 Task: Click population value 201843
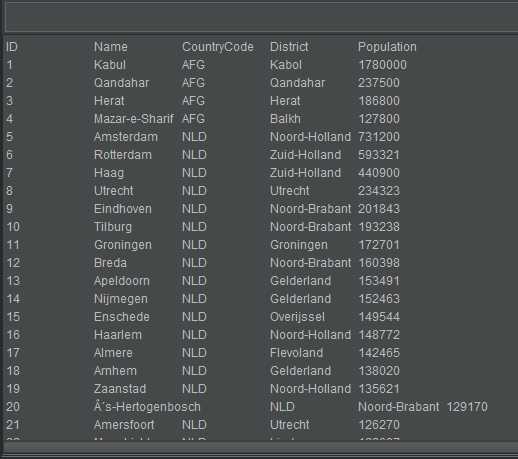[x=379, y=209]
